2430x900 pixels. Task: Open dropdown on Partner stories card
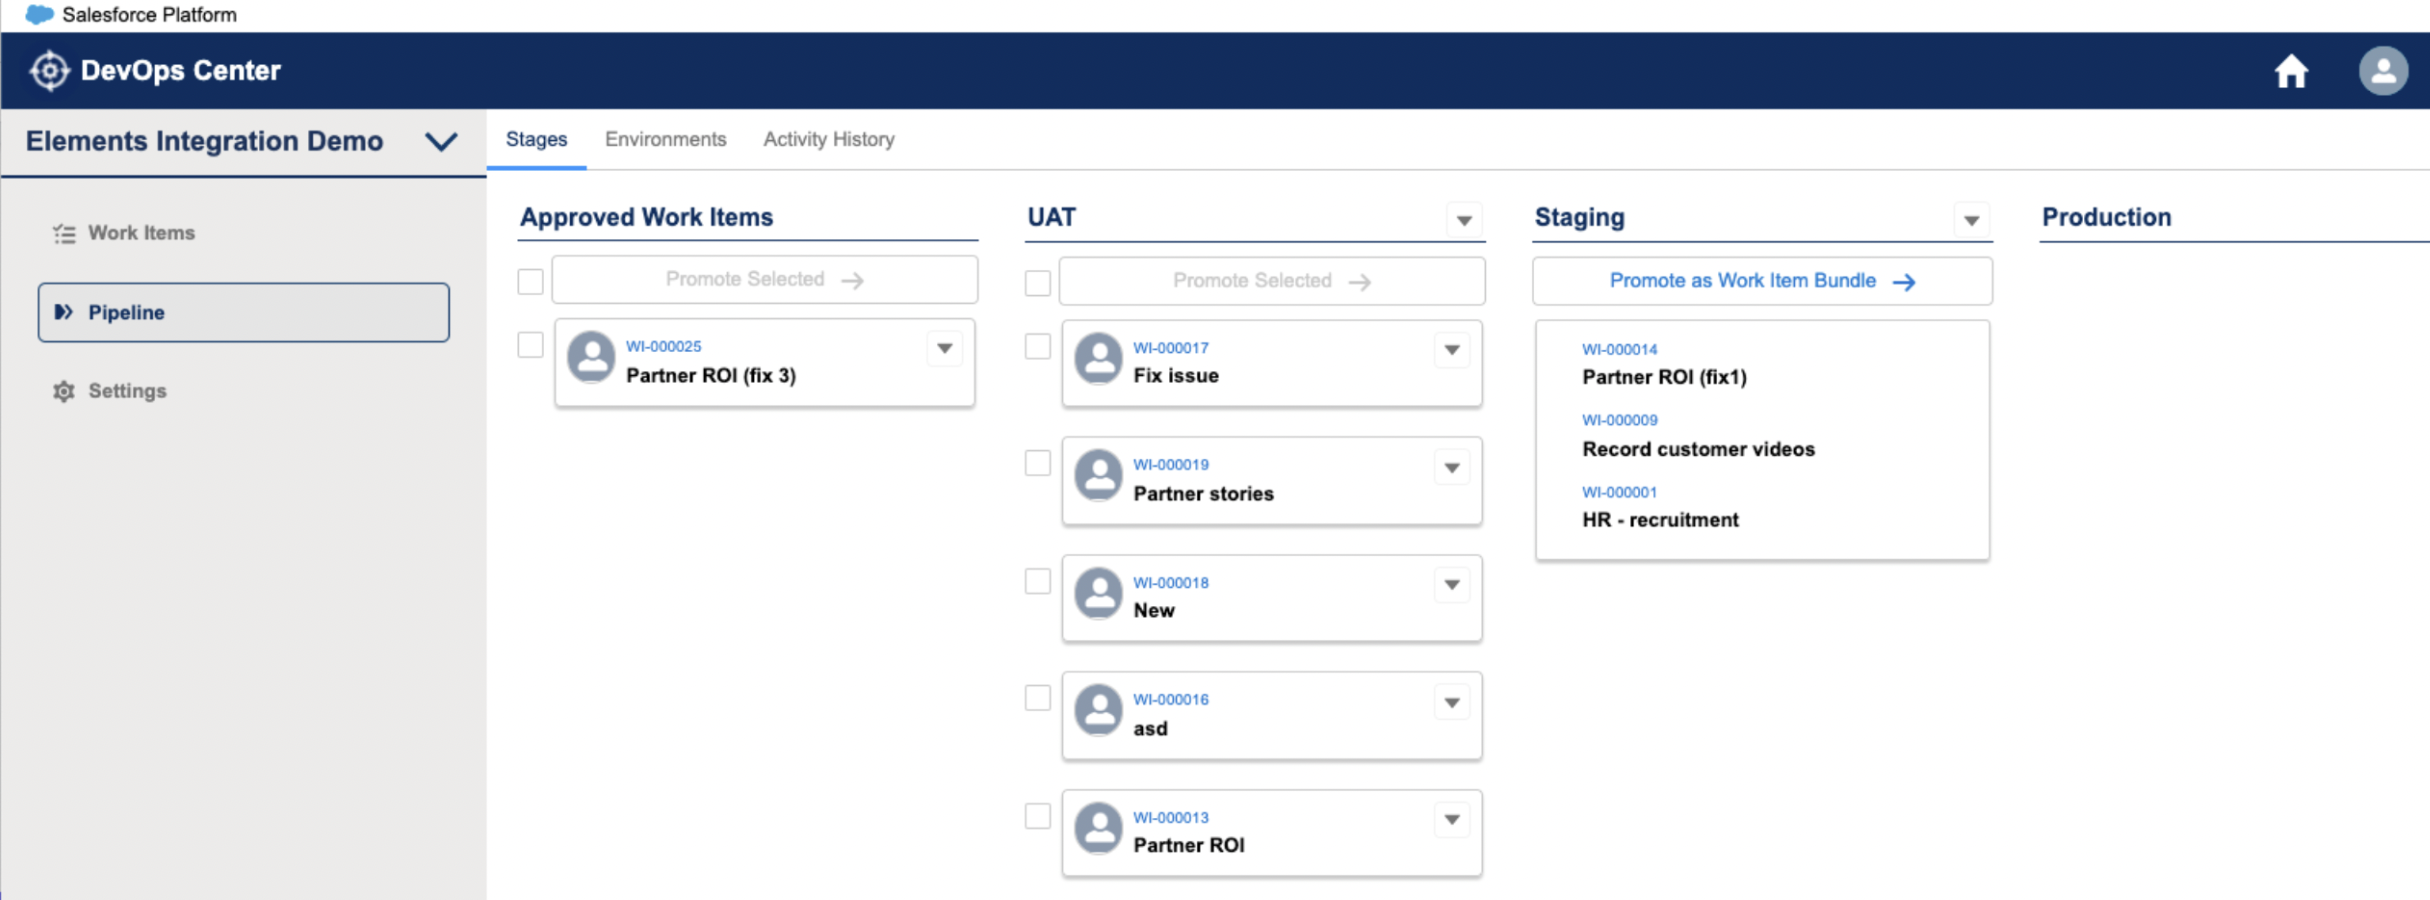[x=1452, y=467]
